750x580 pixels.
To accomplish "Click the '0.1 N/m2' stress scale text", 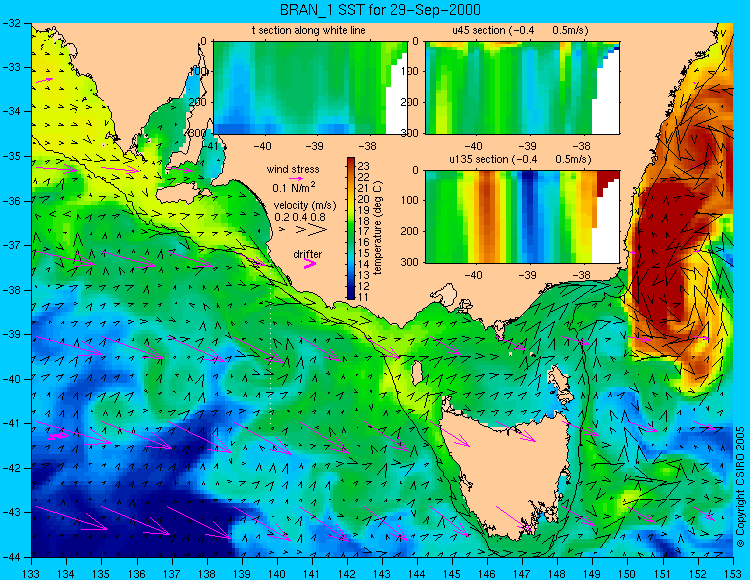I will 294,187.
